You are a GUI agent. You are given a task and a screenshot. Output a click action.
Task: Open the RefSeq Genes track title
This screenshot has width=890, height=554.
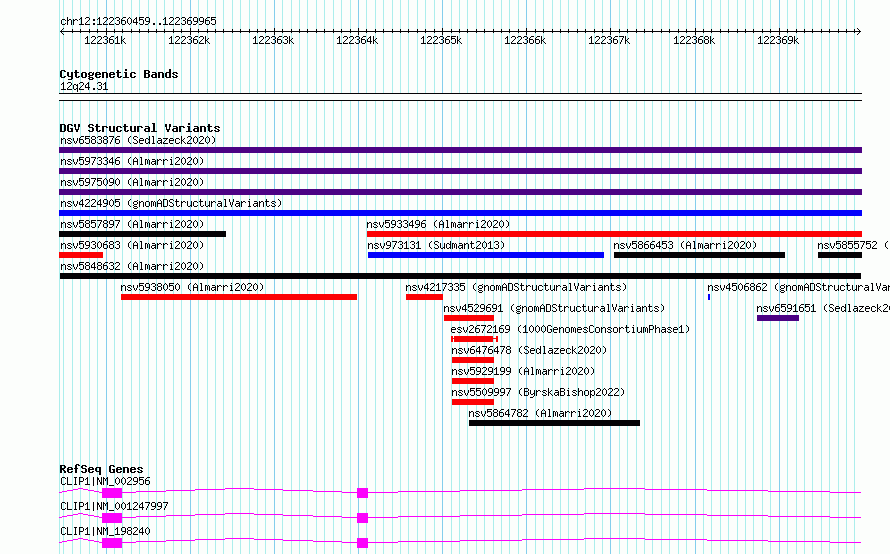tap(101, 469)
